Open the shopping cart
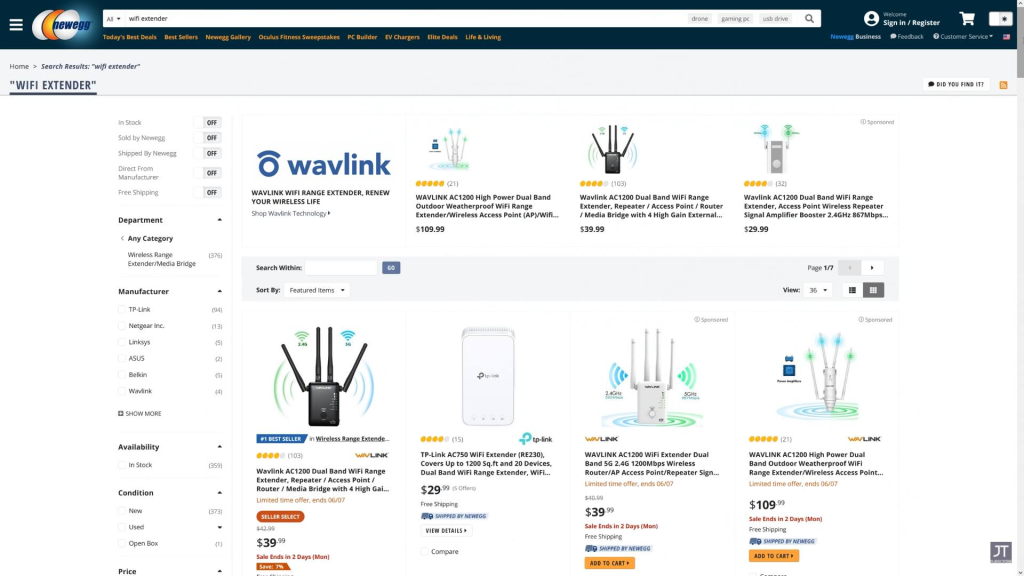This screenshot has height=576, width=1024. (x=967, y=18)
